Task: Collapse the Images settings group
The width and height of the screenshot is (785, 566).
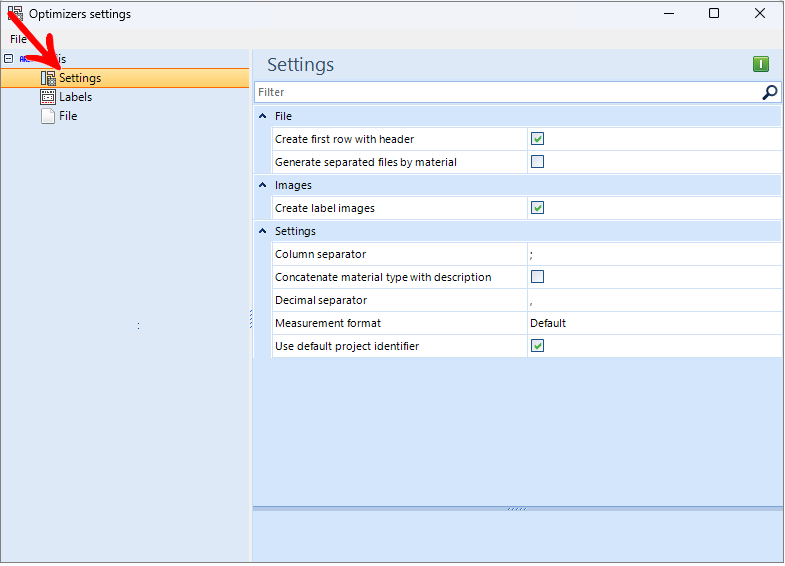Action: (262, 185)
